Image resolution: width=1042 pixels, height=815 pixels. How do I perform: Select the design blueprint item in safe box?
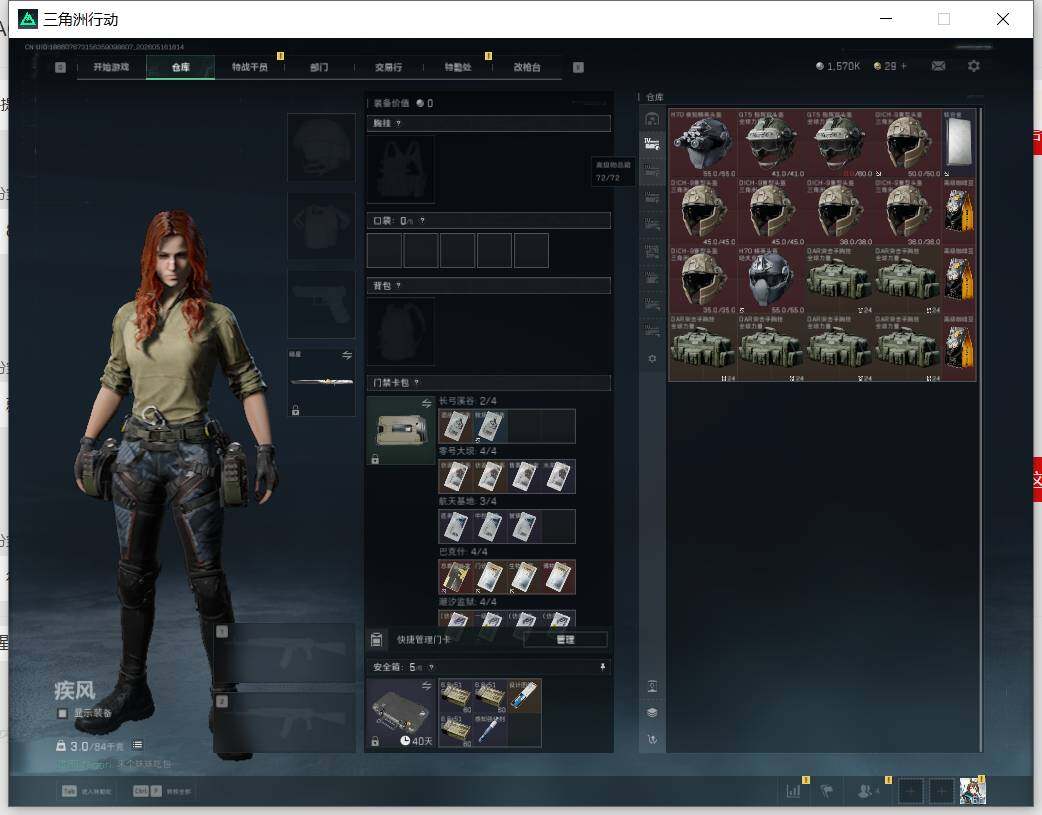pyautogui.click(x=524, y=696)
